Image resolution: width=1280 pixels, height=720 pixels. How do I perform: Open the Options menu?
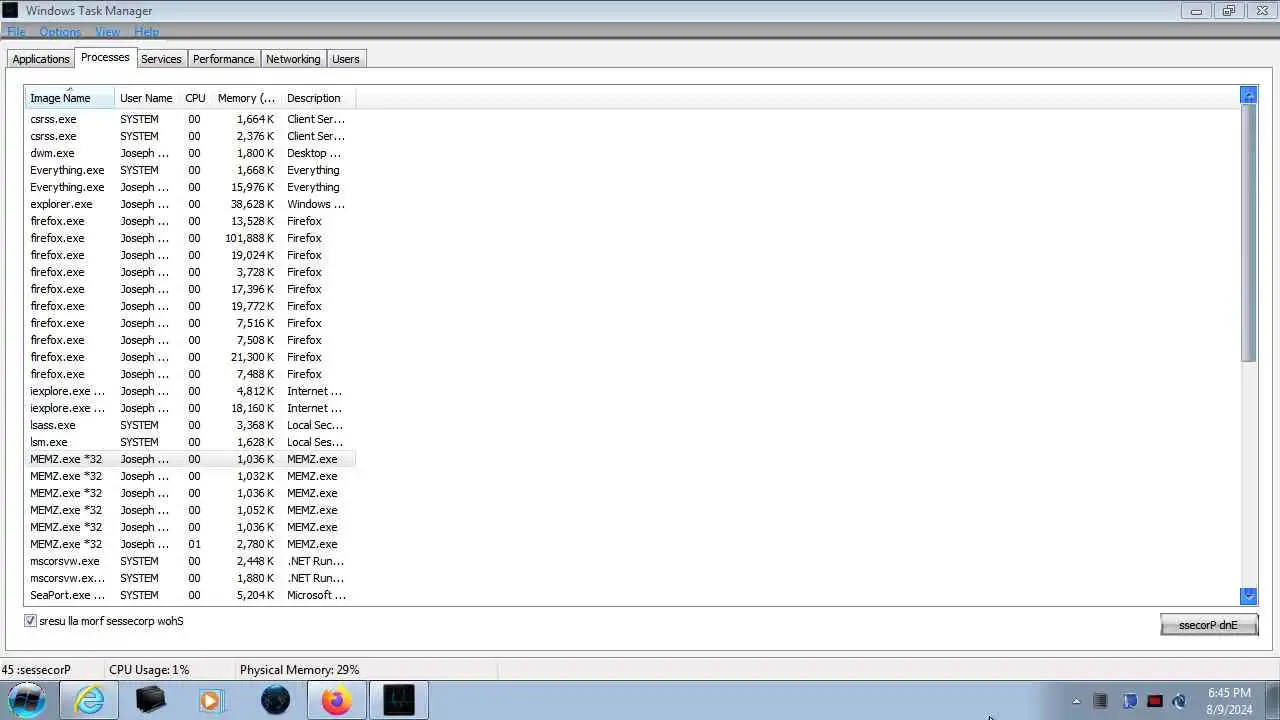pos(60,32)
